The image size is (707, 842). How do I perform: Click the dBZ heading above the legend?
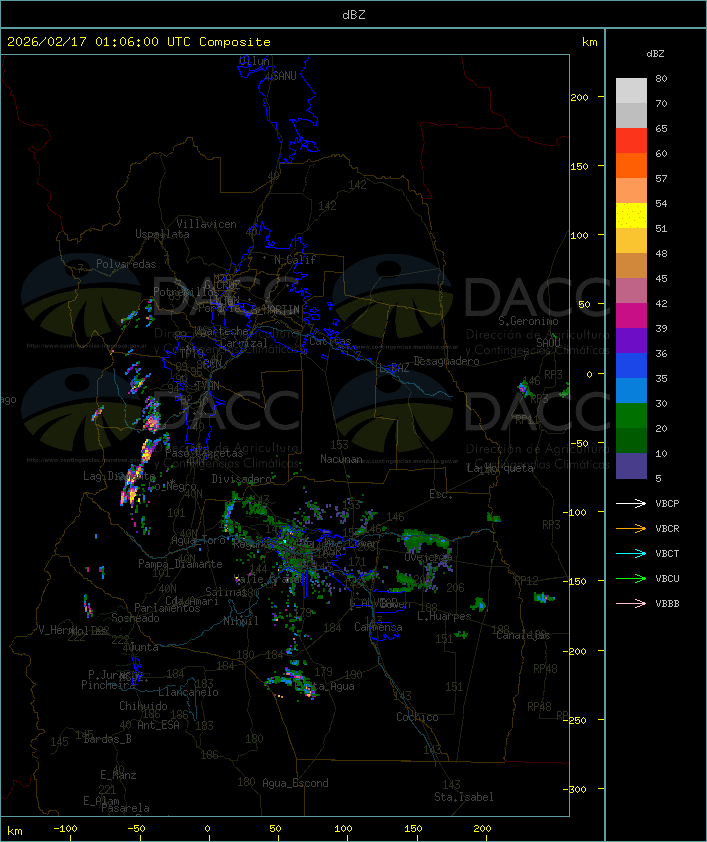click(x=655, y=54)
